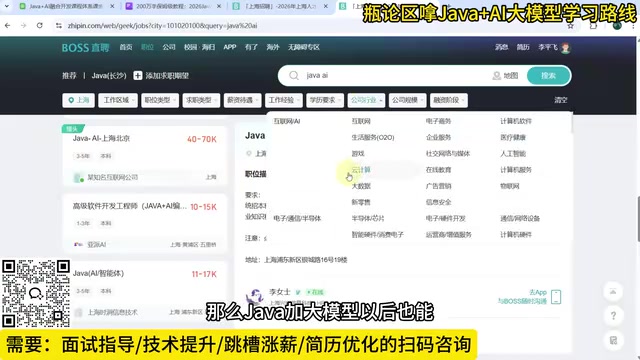Collapse the 公司行业 filter
The width and height of the screenshot is (640, 360).
366,100
